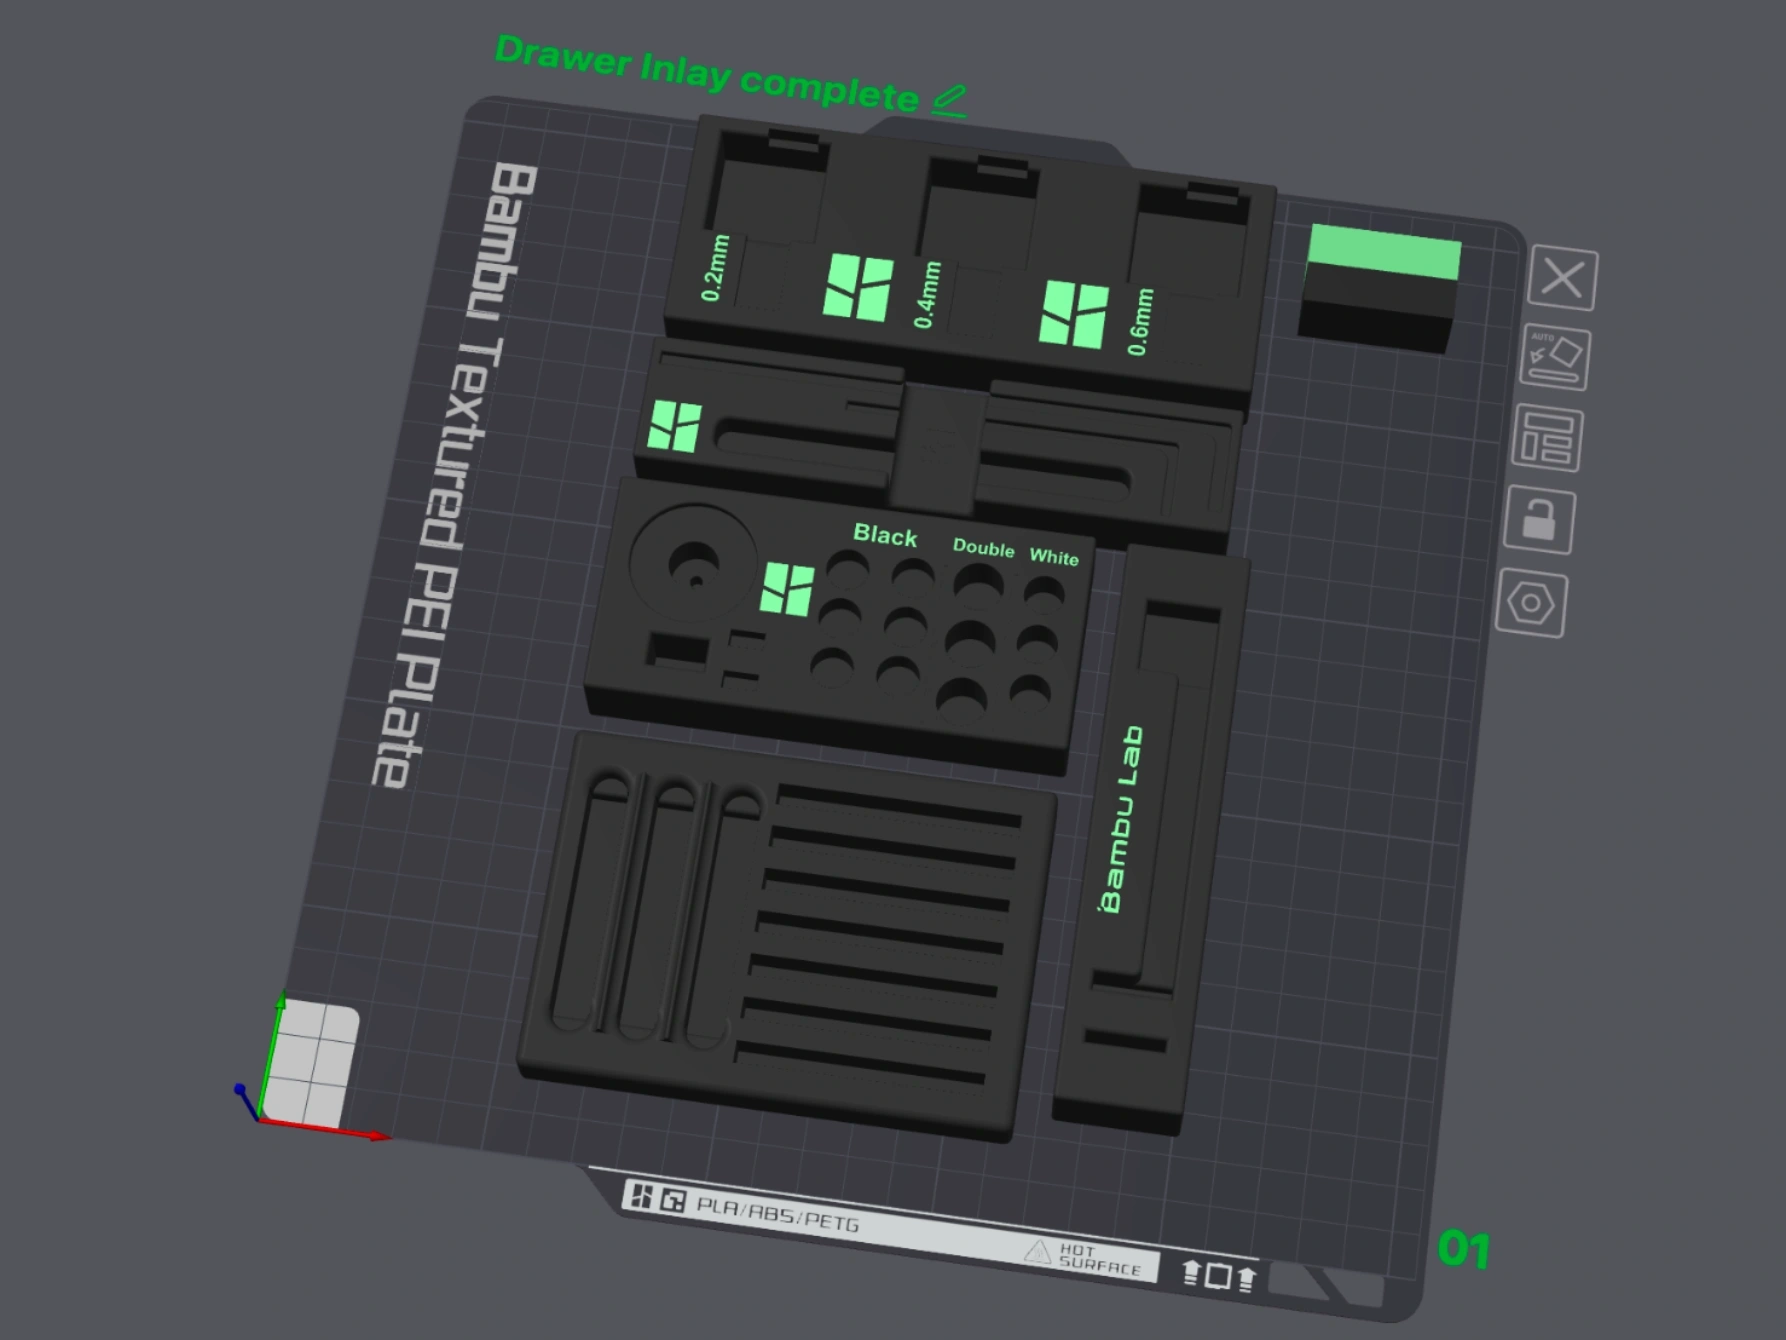Click the 'White' text on hole tray
The width and height of the screenshot is (1786, 1340).
[1054, 557]
